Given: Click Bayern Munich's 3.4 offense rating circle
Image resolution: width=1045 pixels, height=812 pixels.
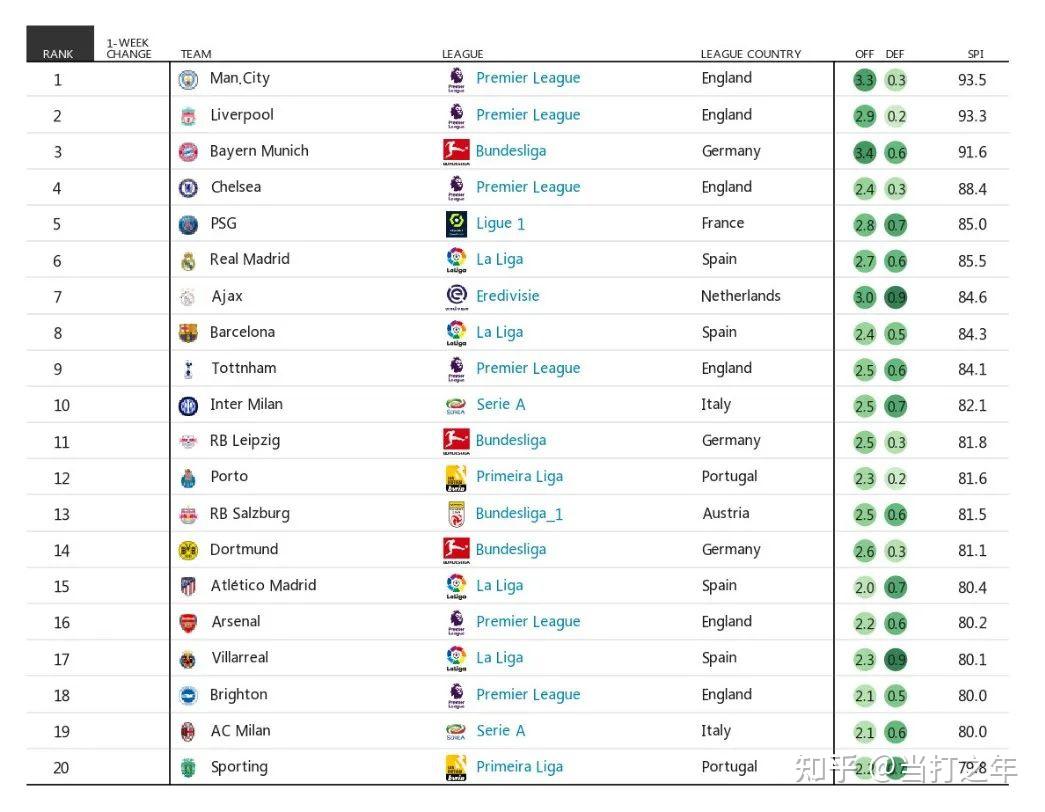Looking at the screenshot, I should click(865, 152).
